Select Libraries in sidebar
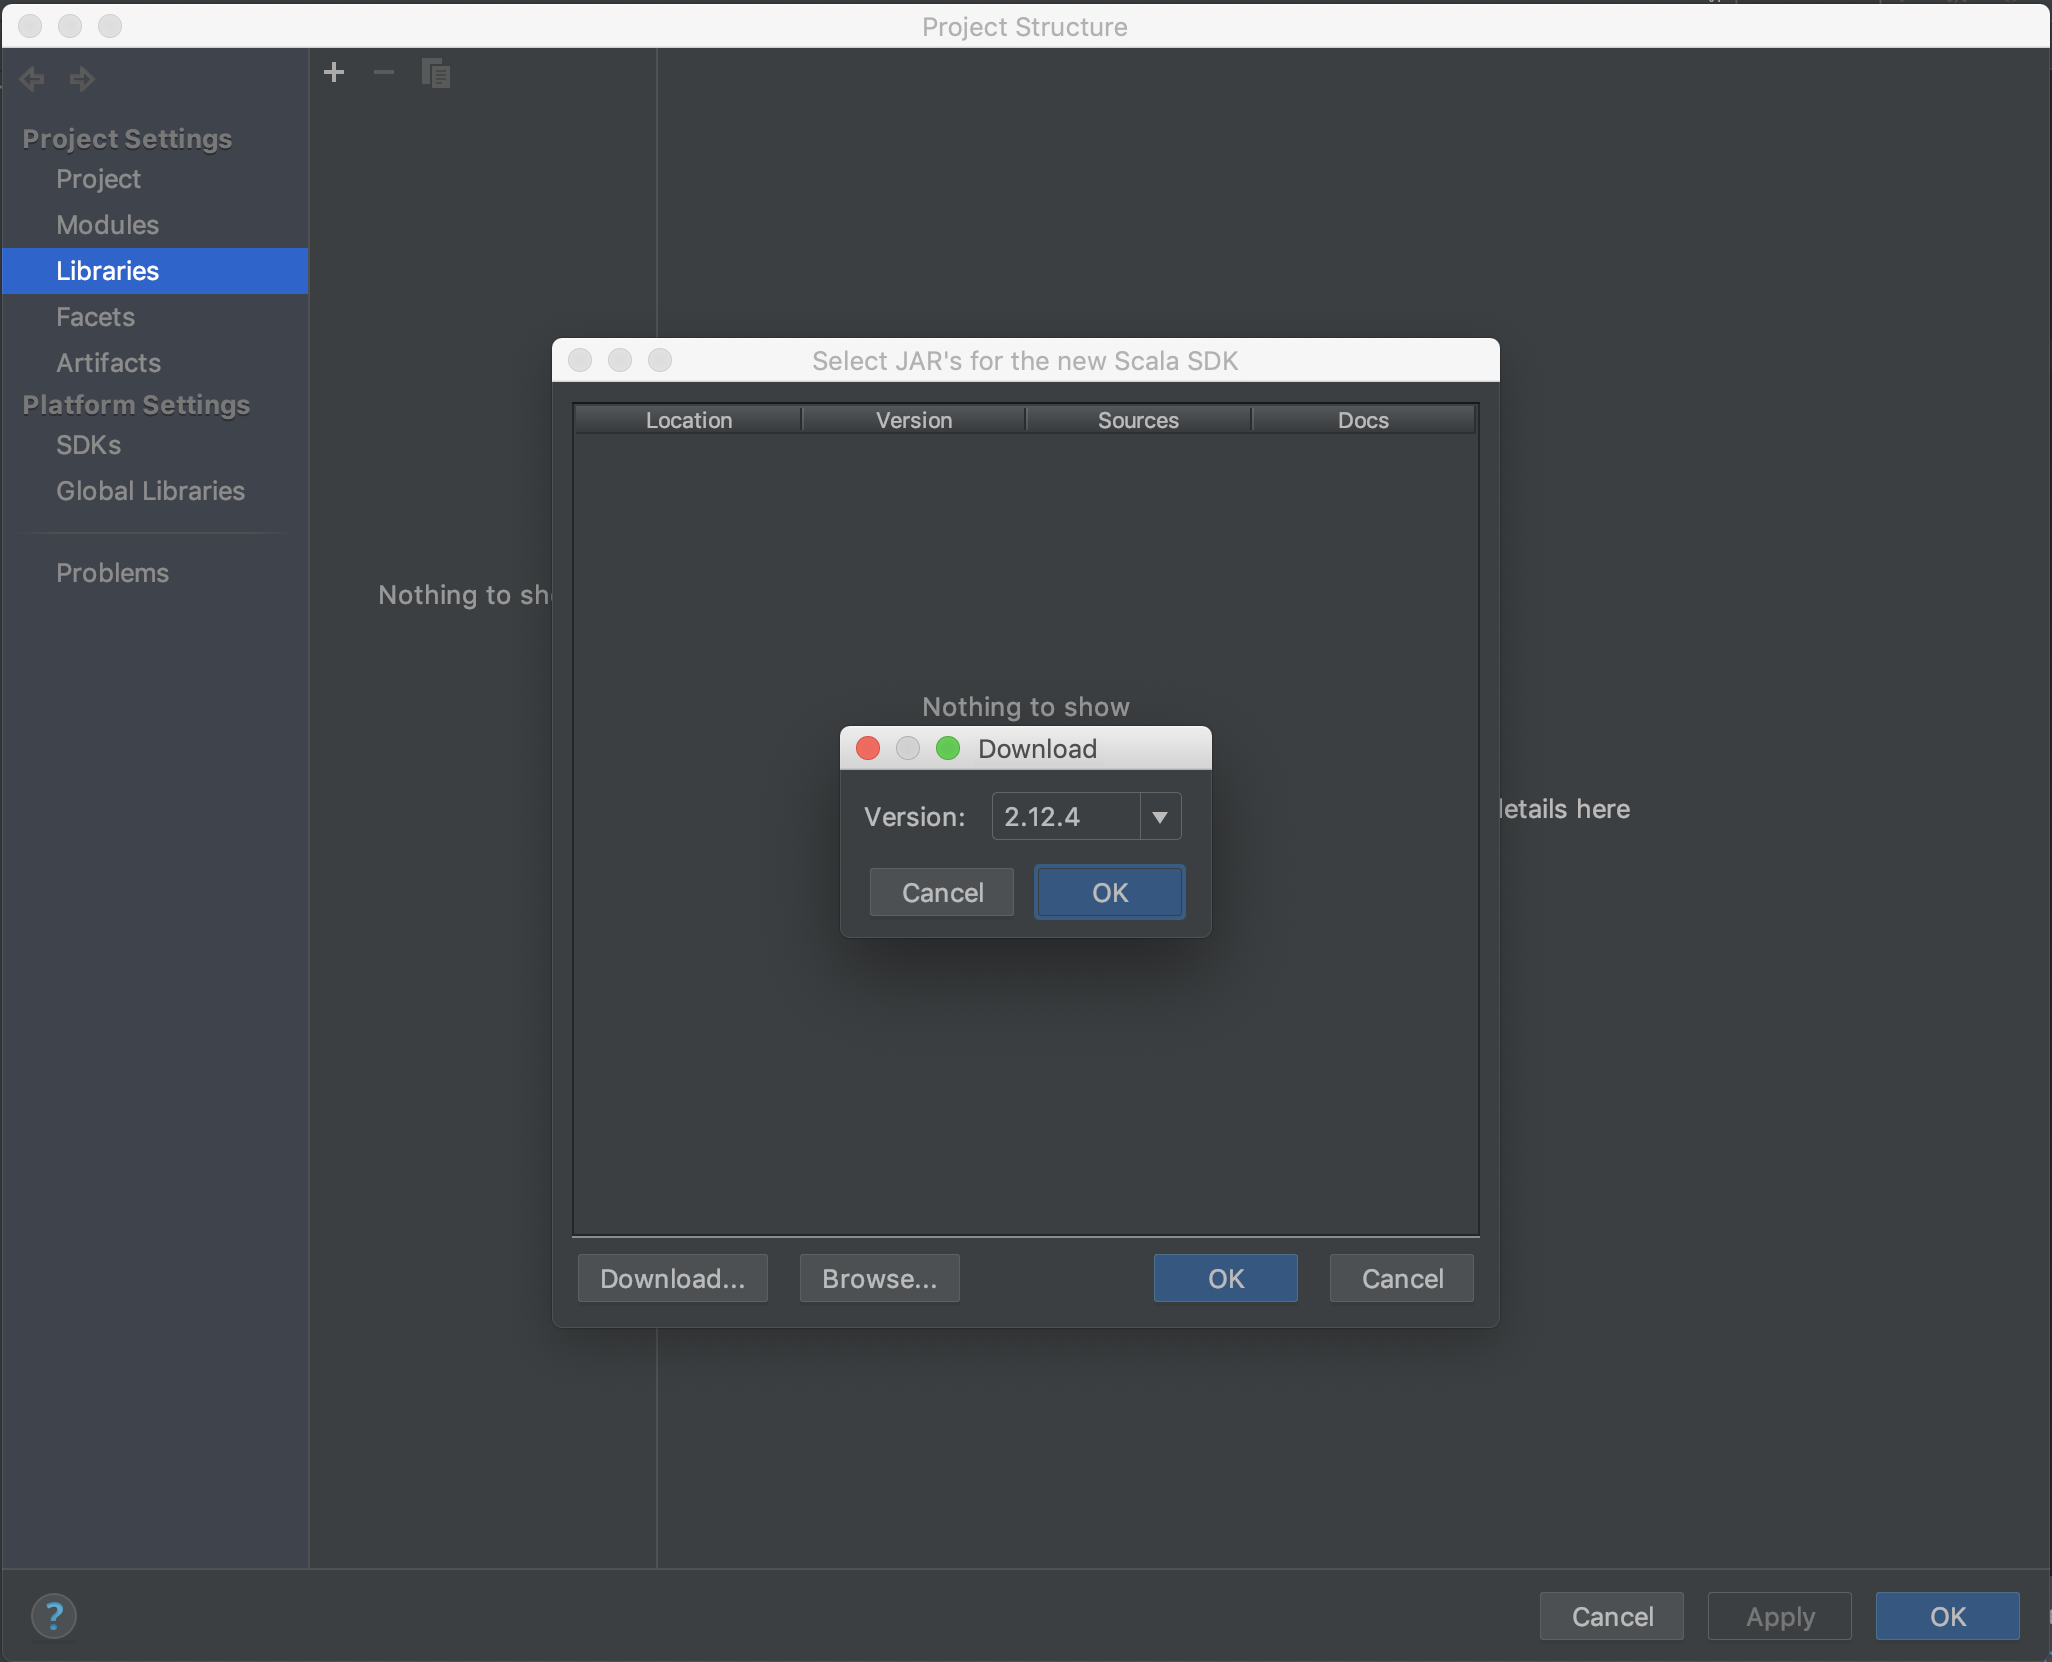2052x1662 pixels. coord(155,271)
